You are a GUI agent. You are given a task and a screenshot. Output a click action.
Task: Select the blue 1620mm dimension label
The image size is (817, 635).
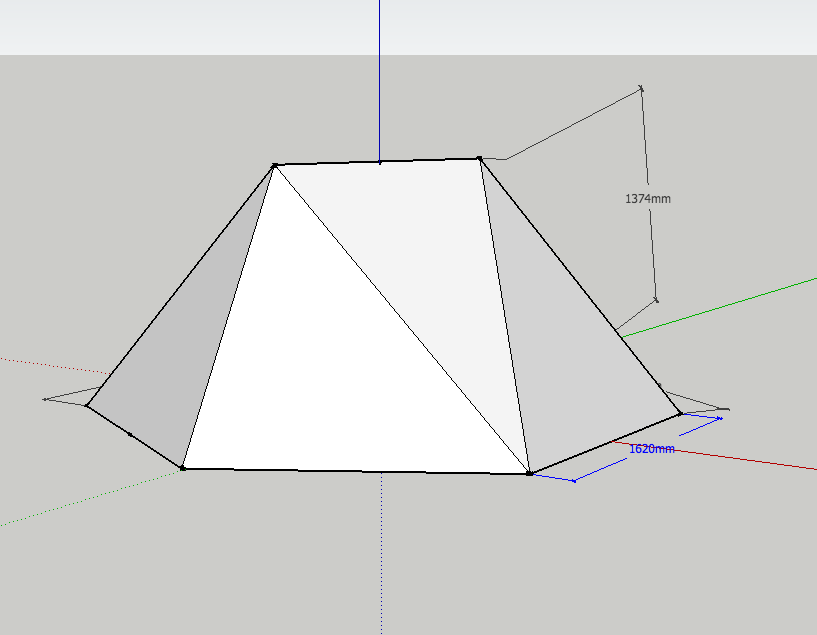(x=652, y=449)
